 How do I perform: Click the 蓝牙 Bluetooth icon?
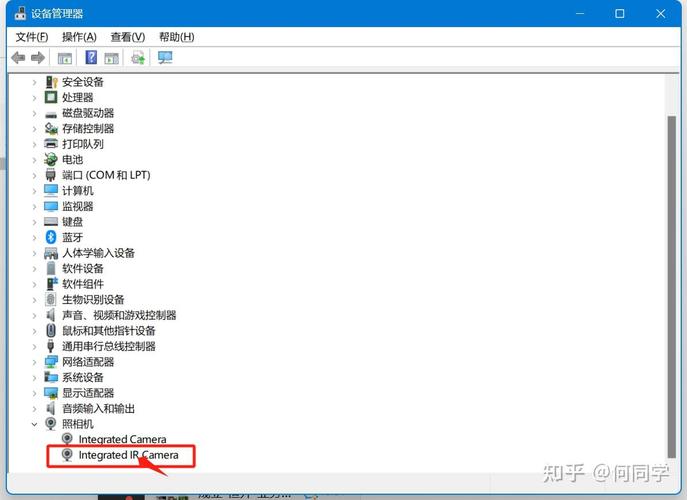point(51,237)
